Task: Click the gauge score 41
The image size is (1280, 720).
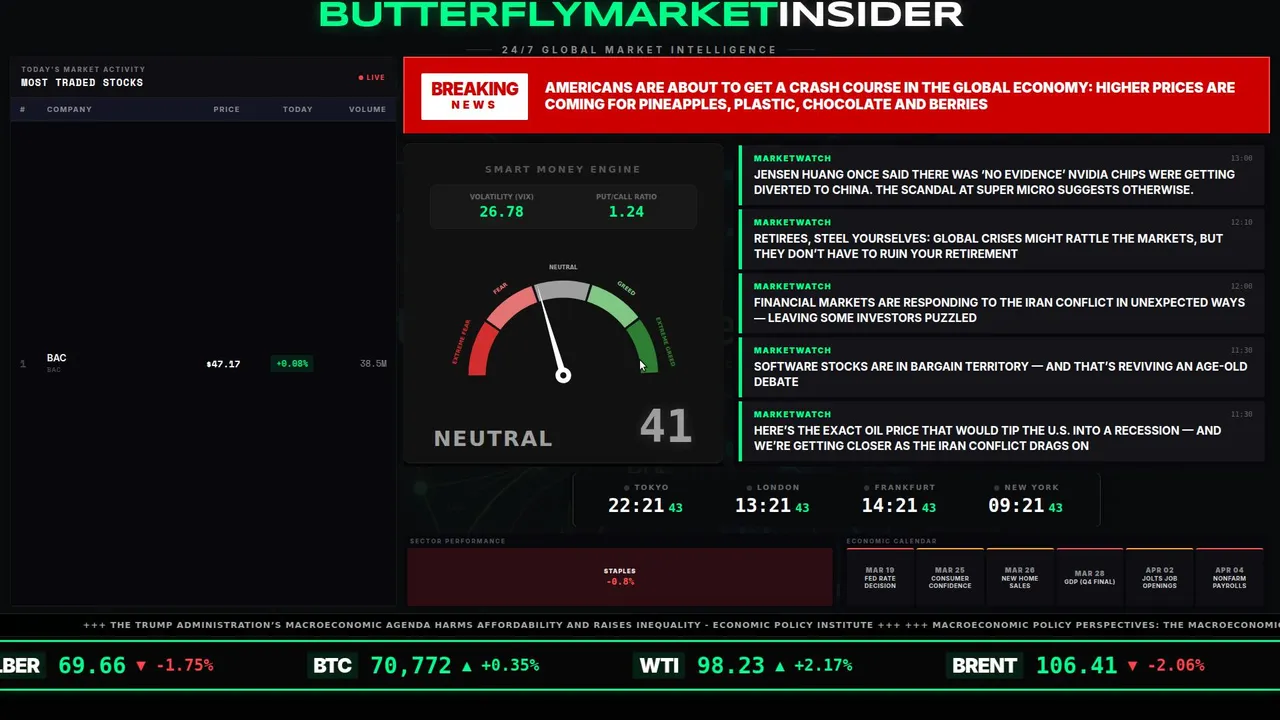Action: click(x=665, y=427)
